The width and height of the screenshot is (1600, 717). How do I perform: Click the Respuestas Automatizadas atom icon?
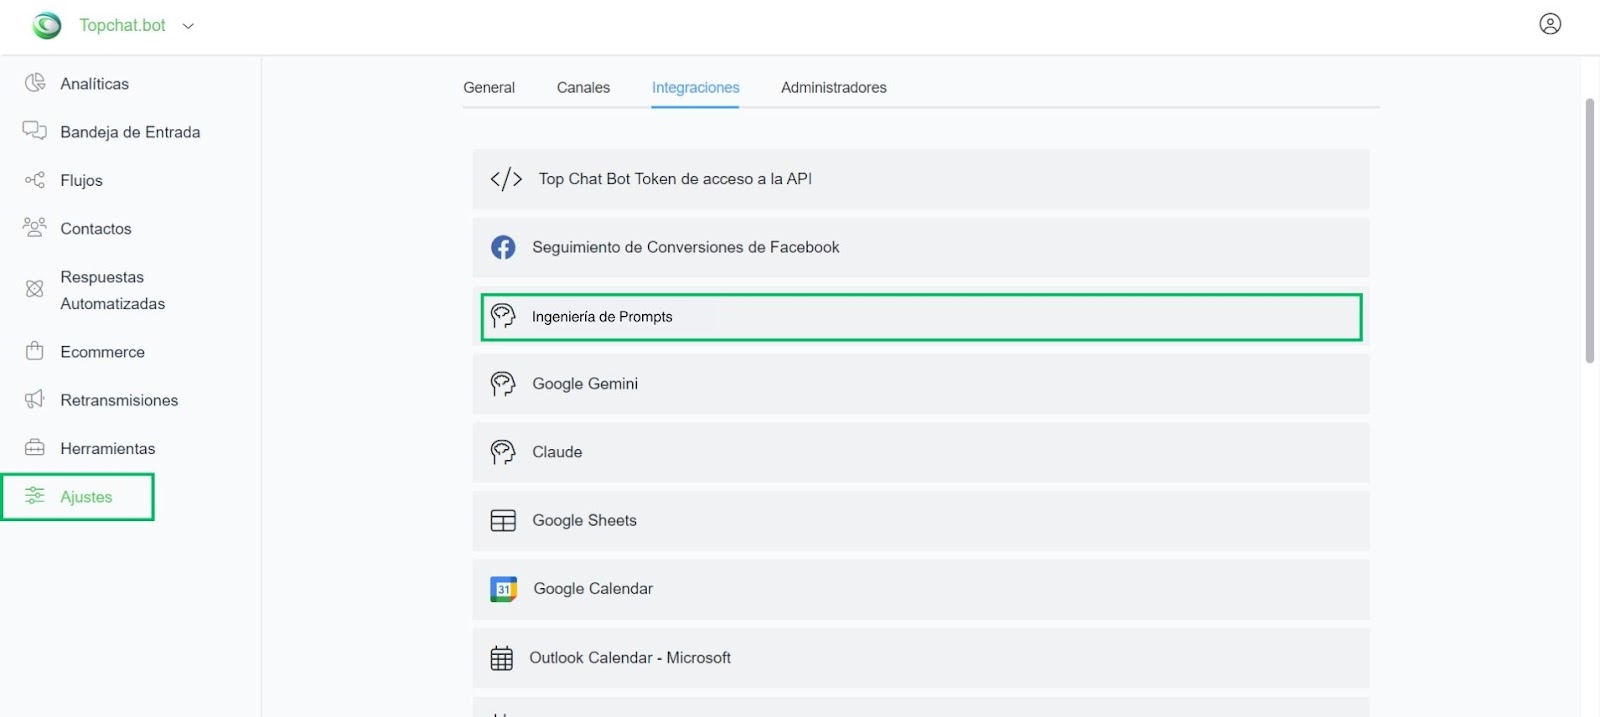(x=35, y=289)
